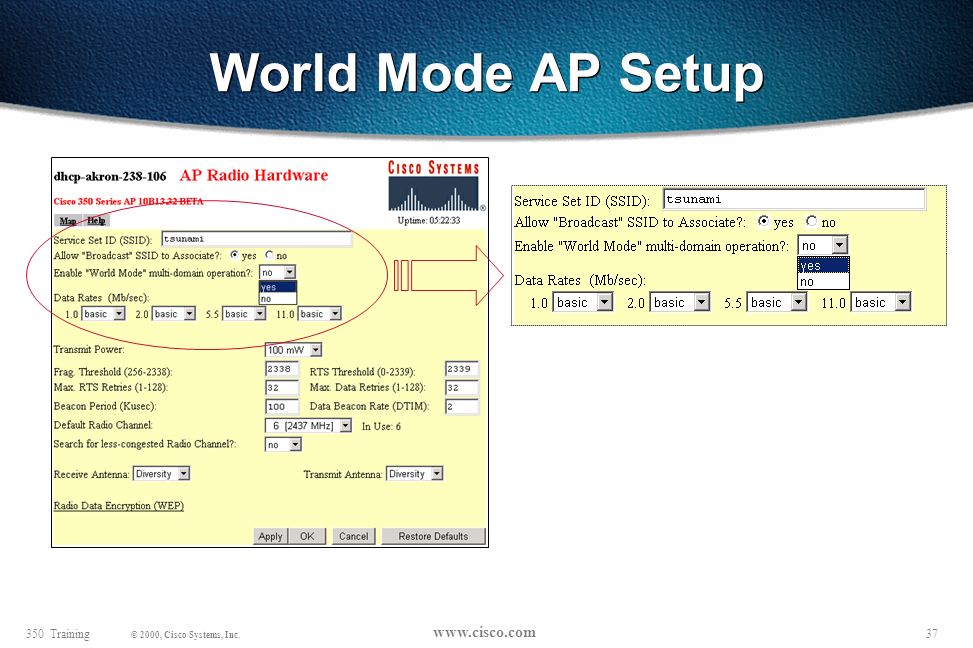Click the Cisco Systems logo in AP page
This screenshot has height=648, width=973.
[436, 186]
